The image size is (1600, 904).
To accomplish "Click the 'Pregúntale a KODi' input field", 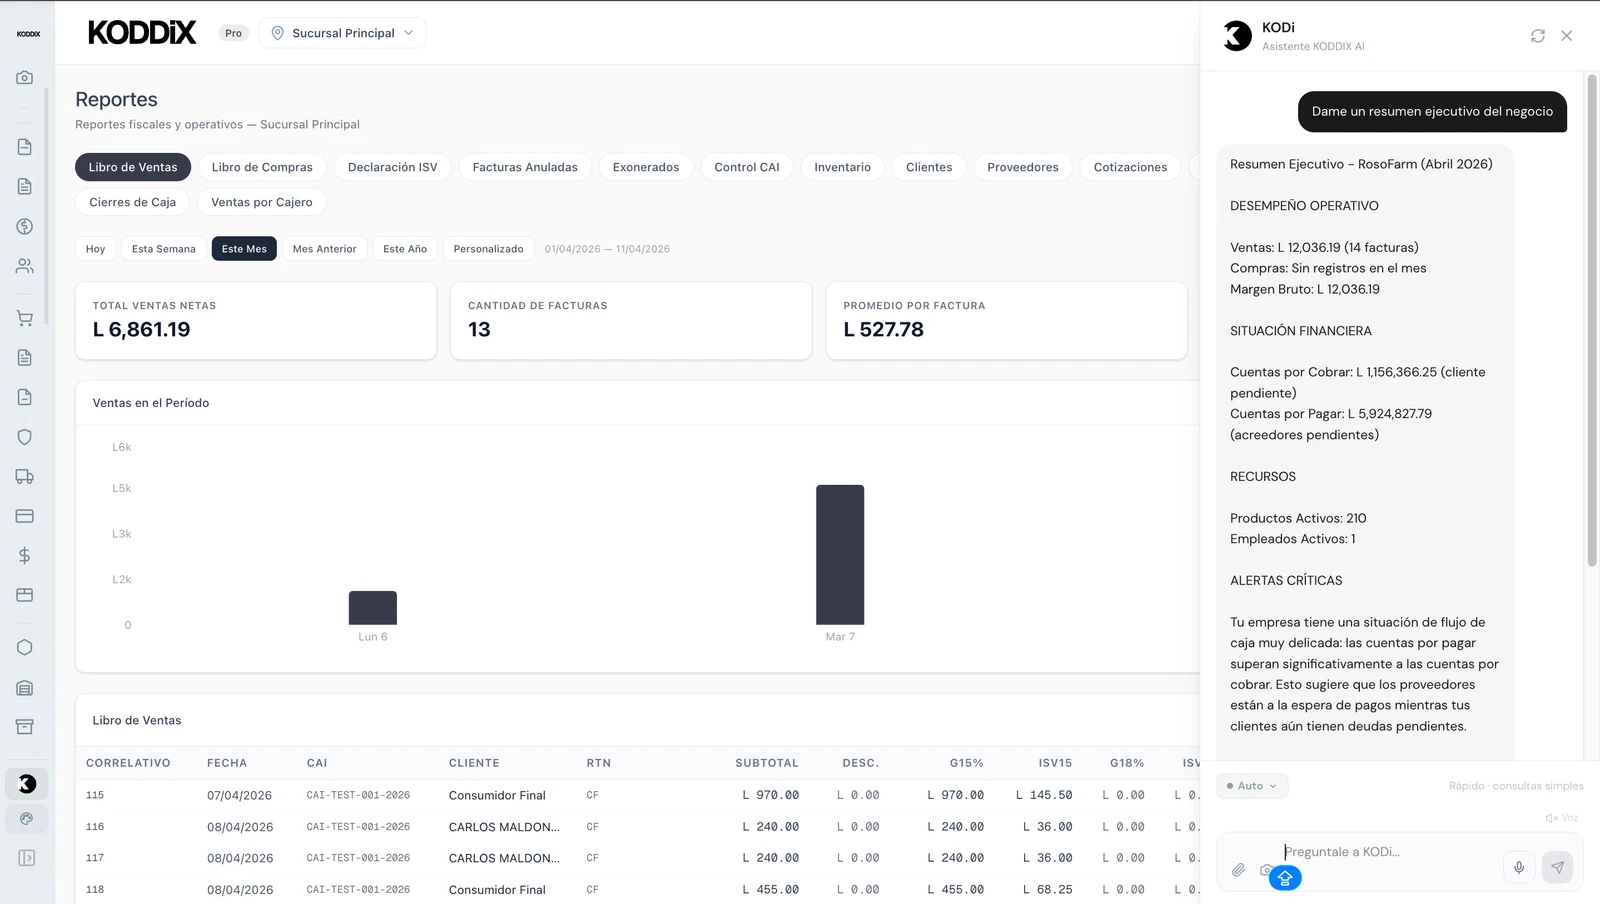I will [1388, 852].
